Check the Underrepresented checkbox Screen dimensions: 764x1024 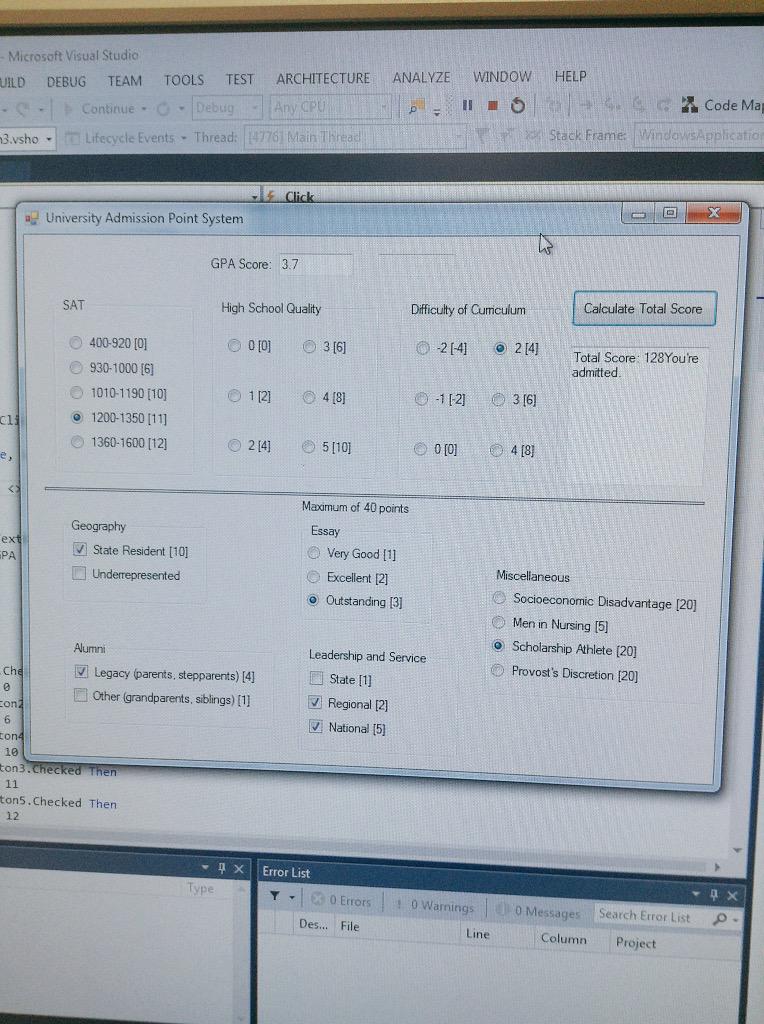79,573
